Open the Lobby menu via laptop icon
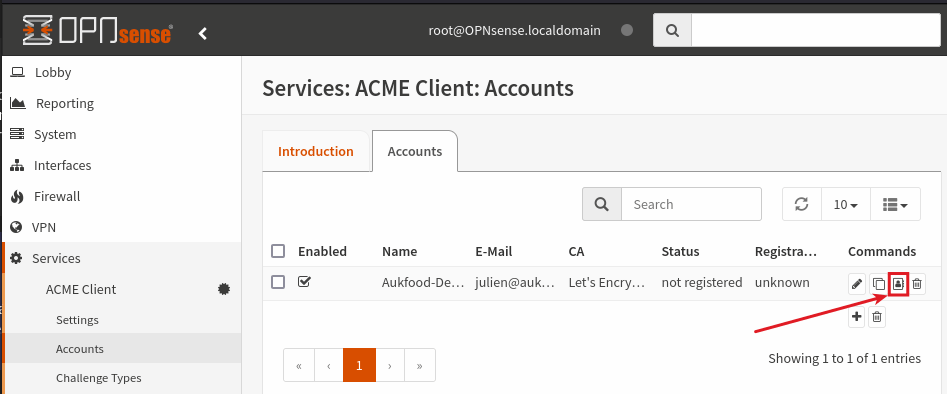 (x=18, y=73)
